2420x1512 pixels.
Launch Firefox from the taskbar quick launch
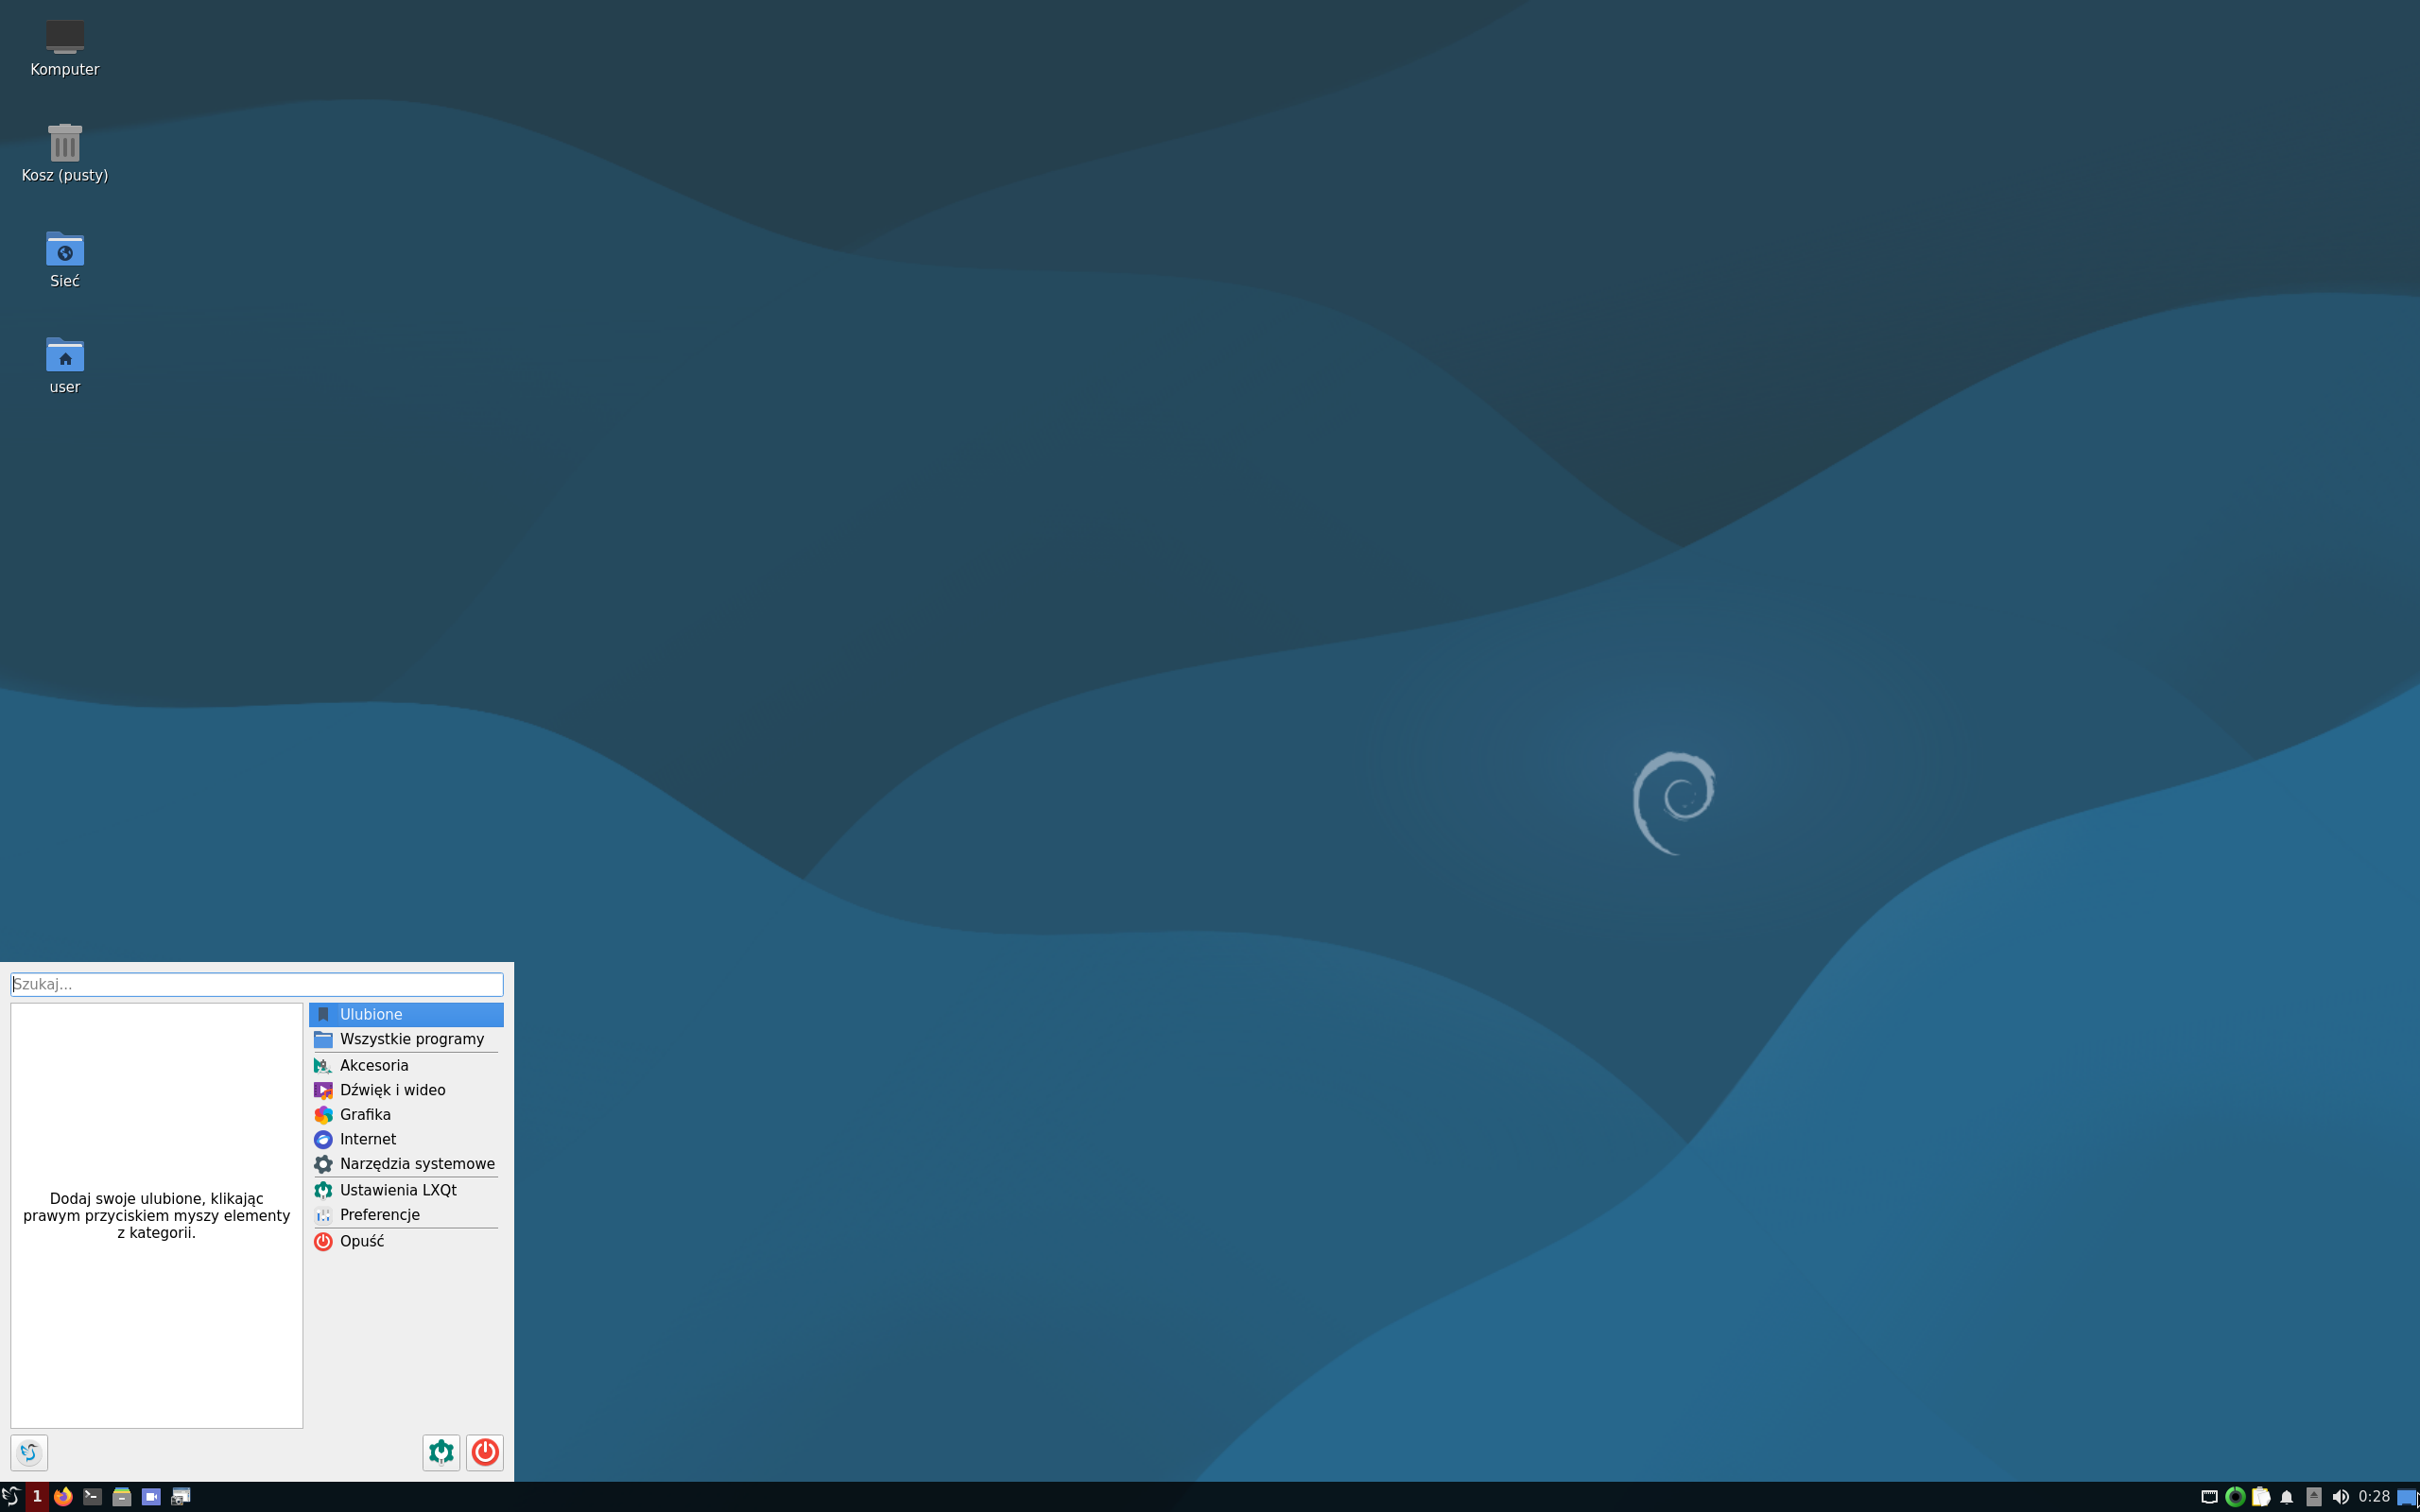[63, 1496]
